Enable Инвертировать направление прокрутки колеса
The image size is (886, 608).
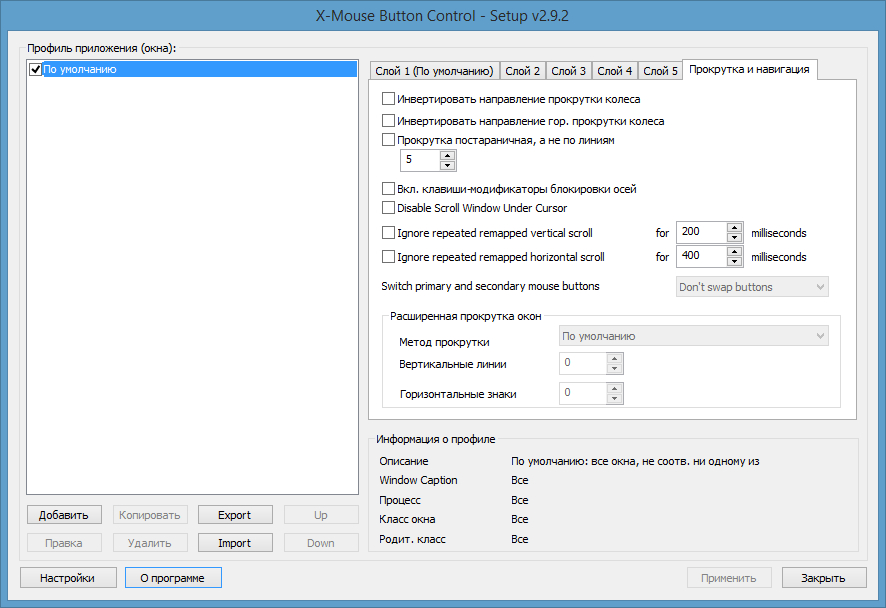(389, 99)
